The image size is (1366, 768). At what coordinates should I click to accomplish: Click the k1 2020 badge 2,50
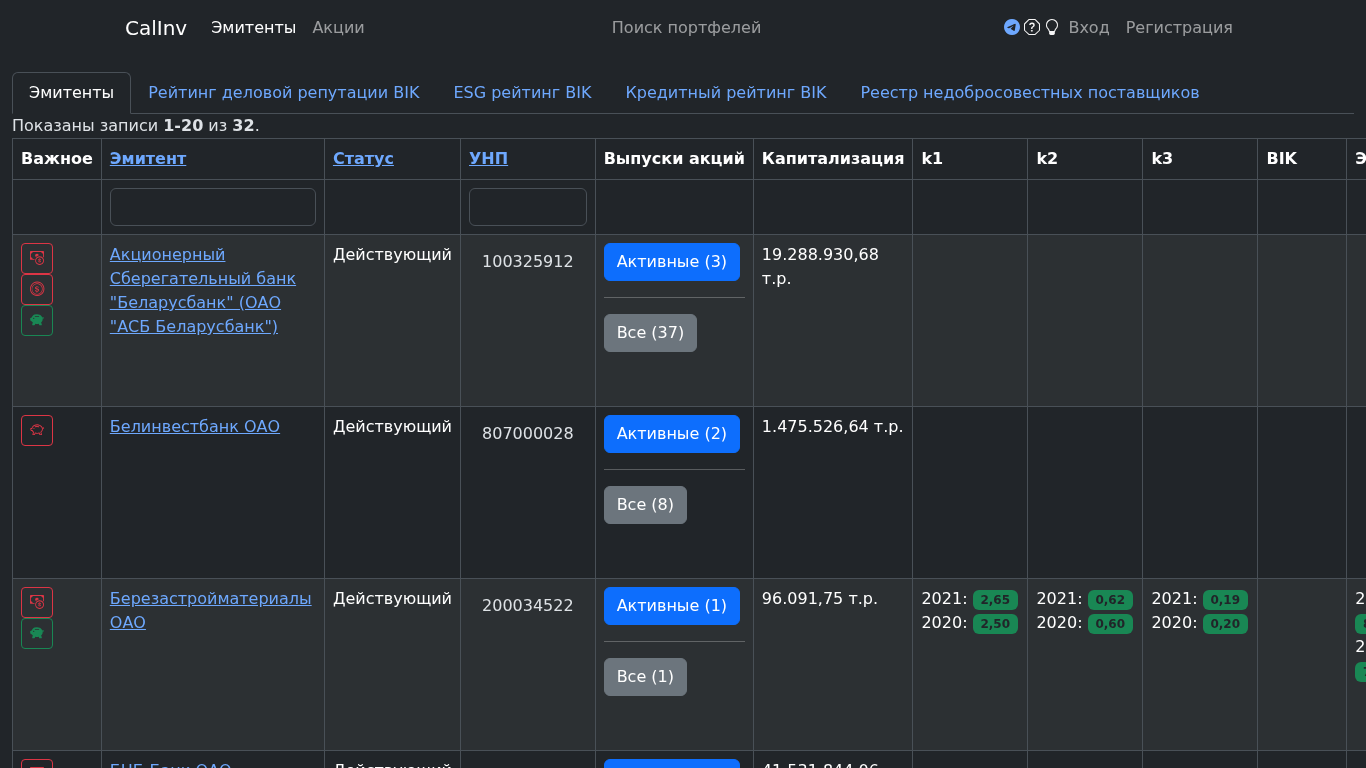pyautogui.click(x=995, y=624)
